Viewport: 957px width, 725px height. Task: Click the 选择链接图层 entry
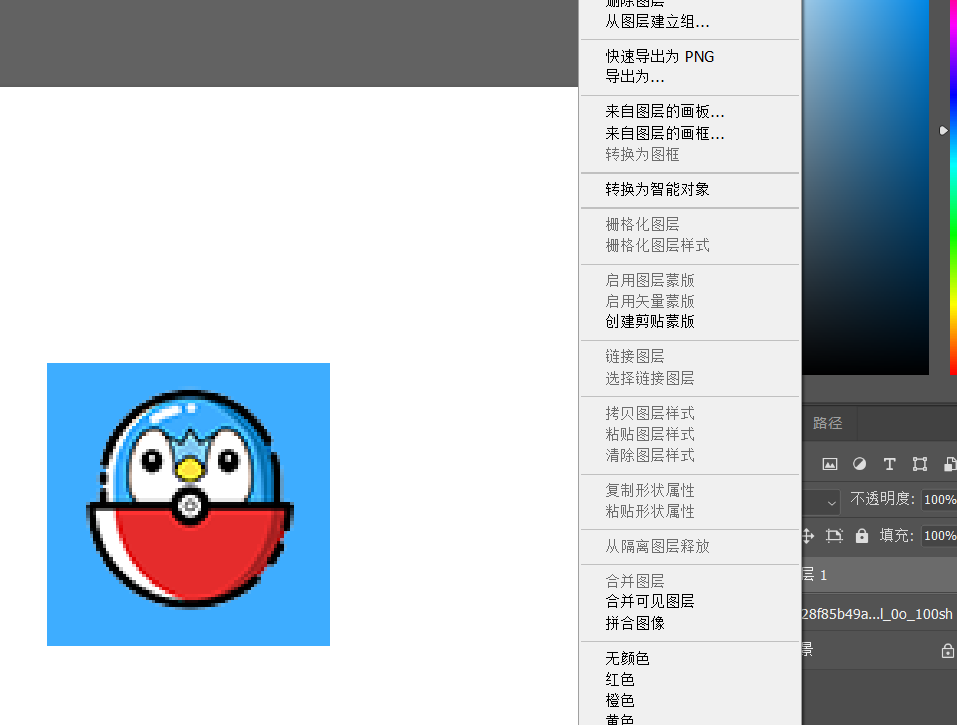pyautogui.click(x=650, y=378)
